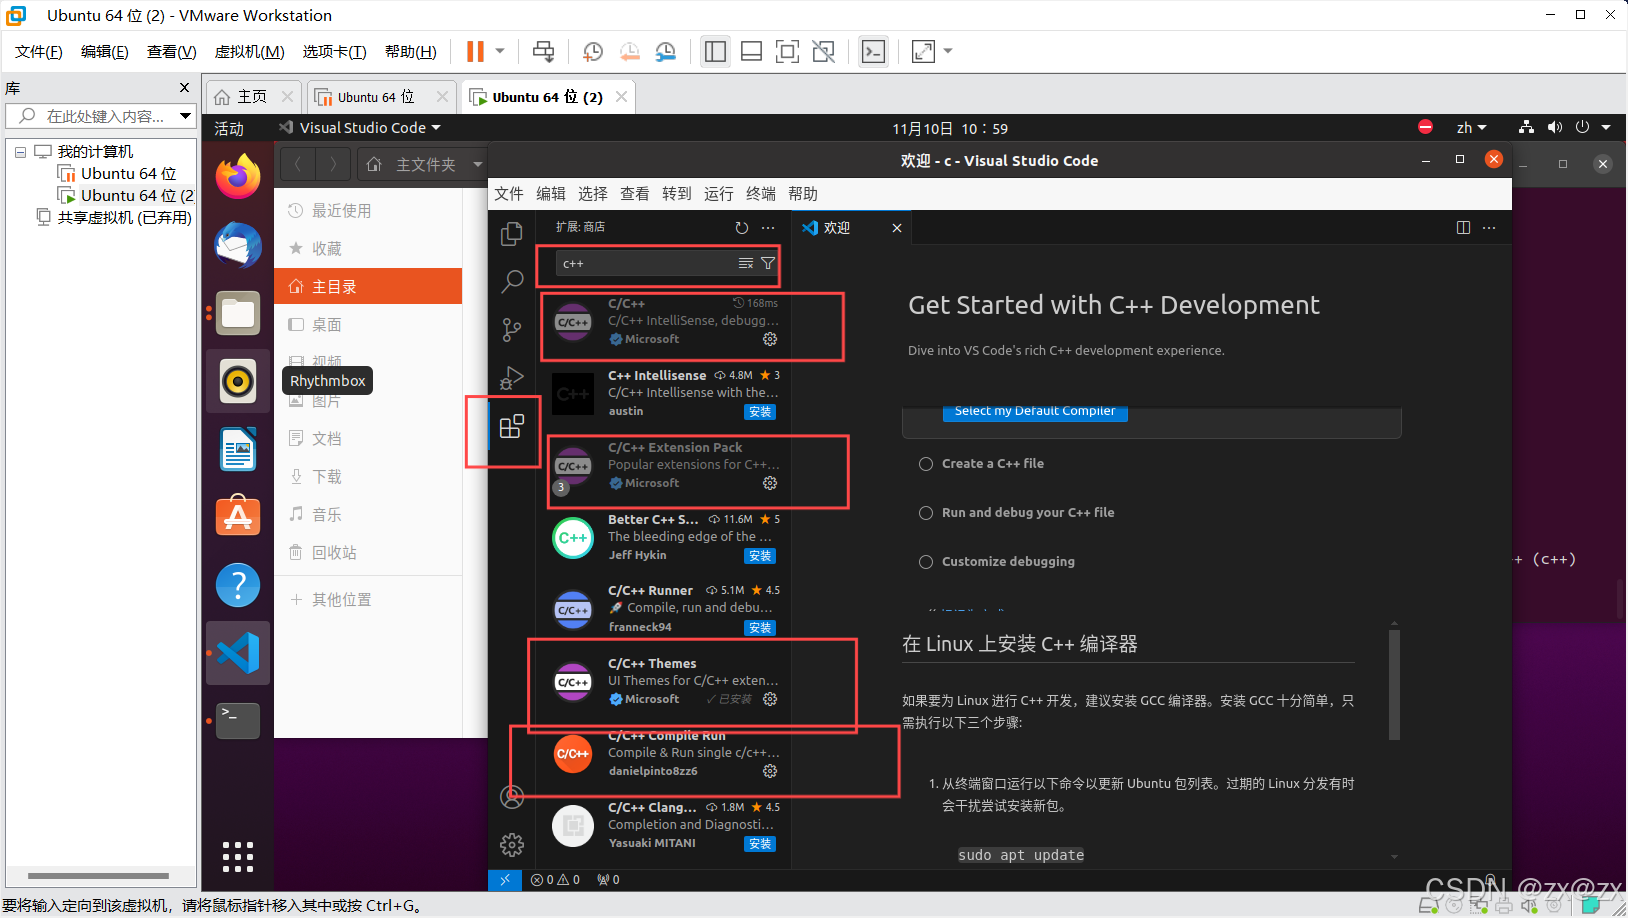1628x918 pixels.
Task: Open VS Code Source Control view
Action: click(x=512, y=329)
